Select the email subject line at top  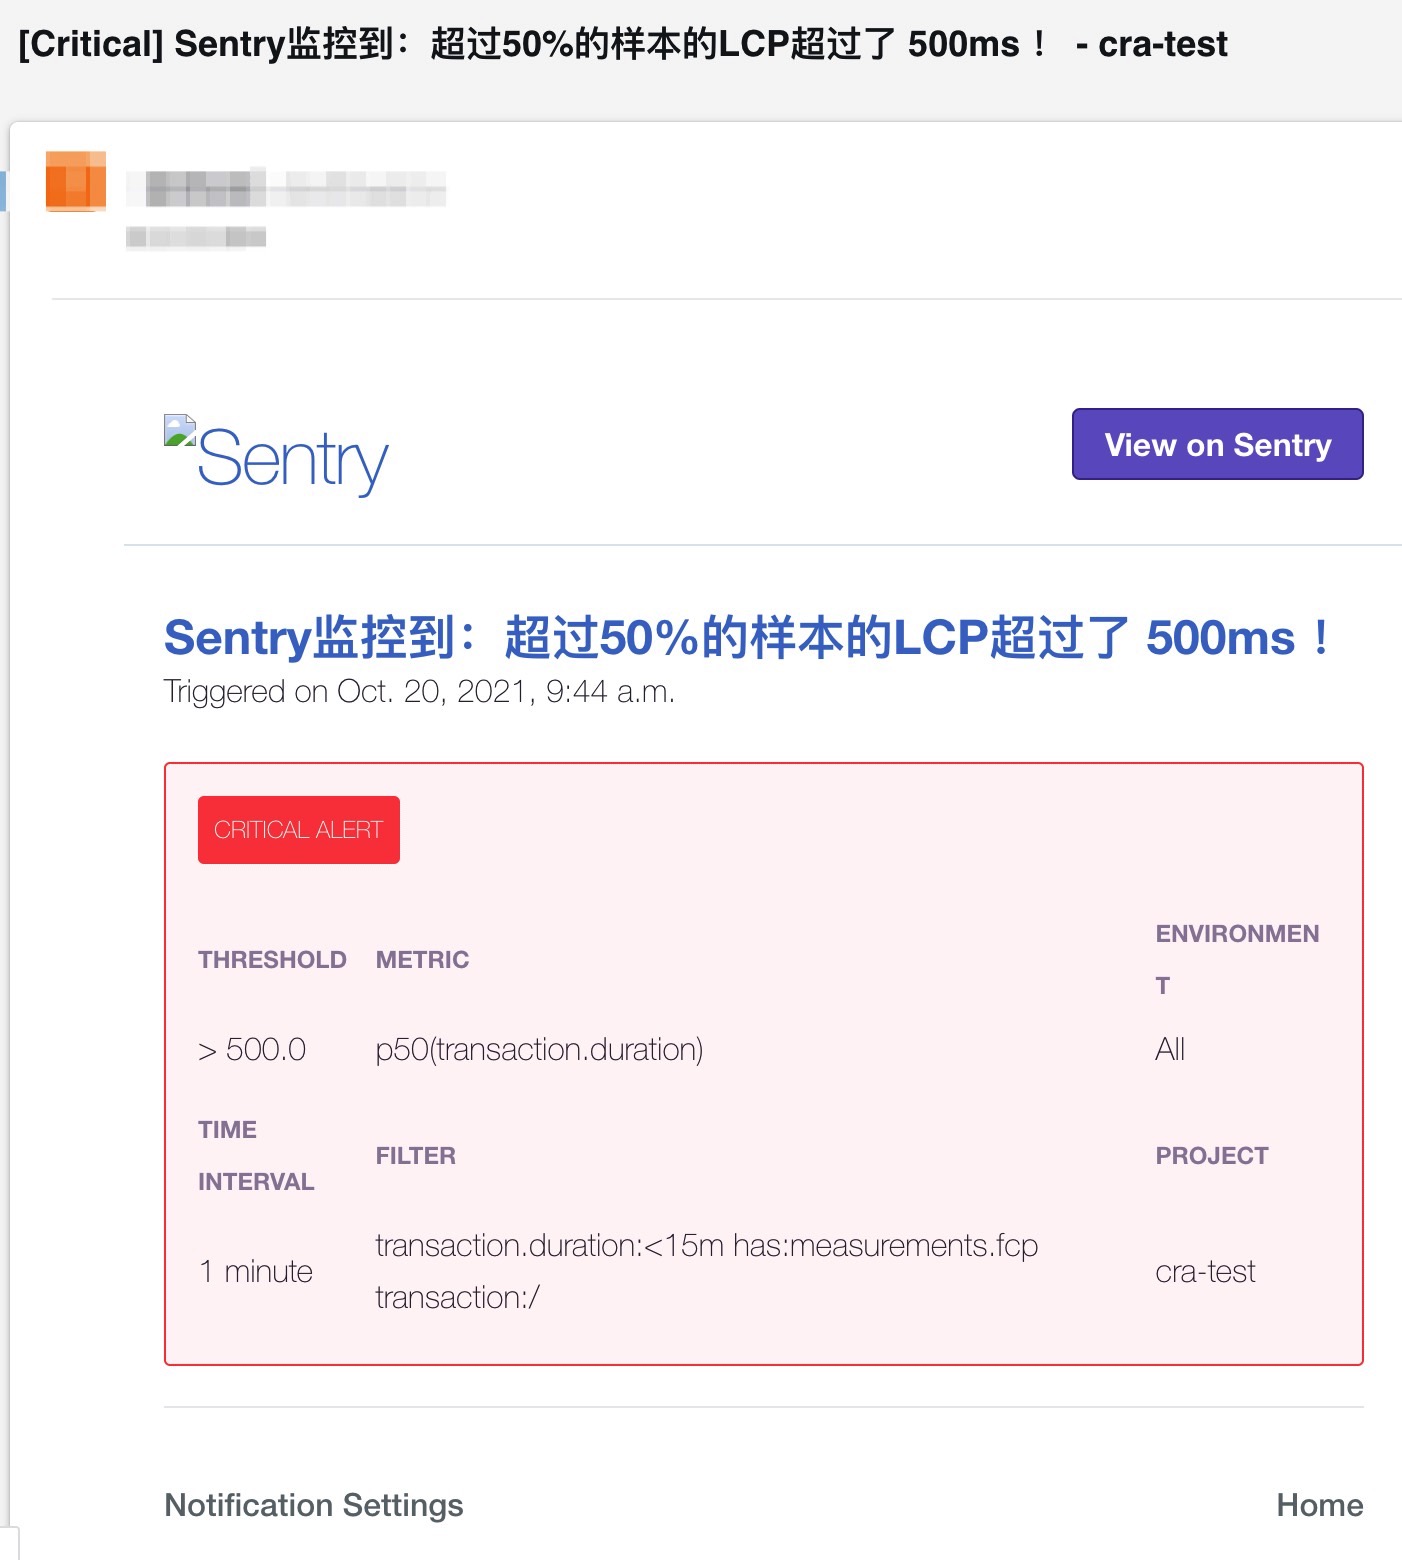coord(623,44)
